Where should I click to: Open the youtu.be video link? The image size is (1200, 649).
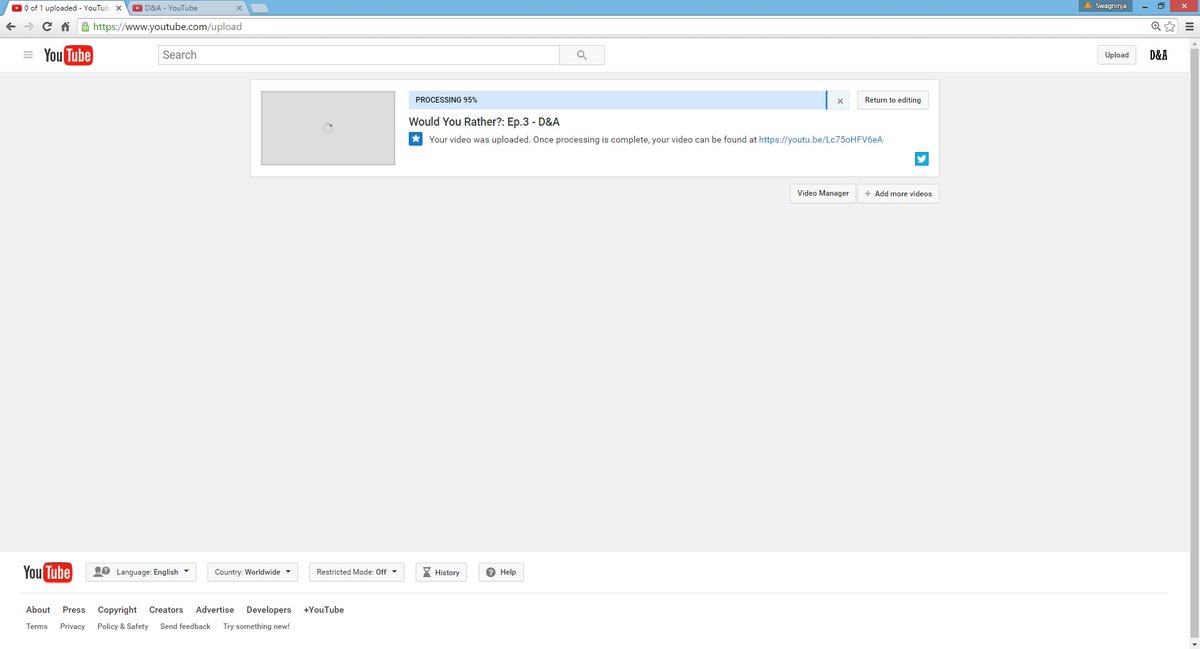coord(821,140)
